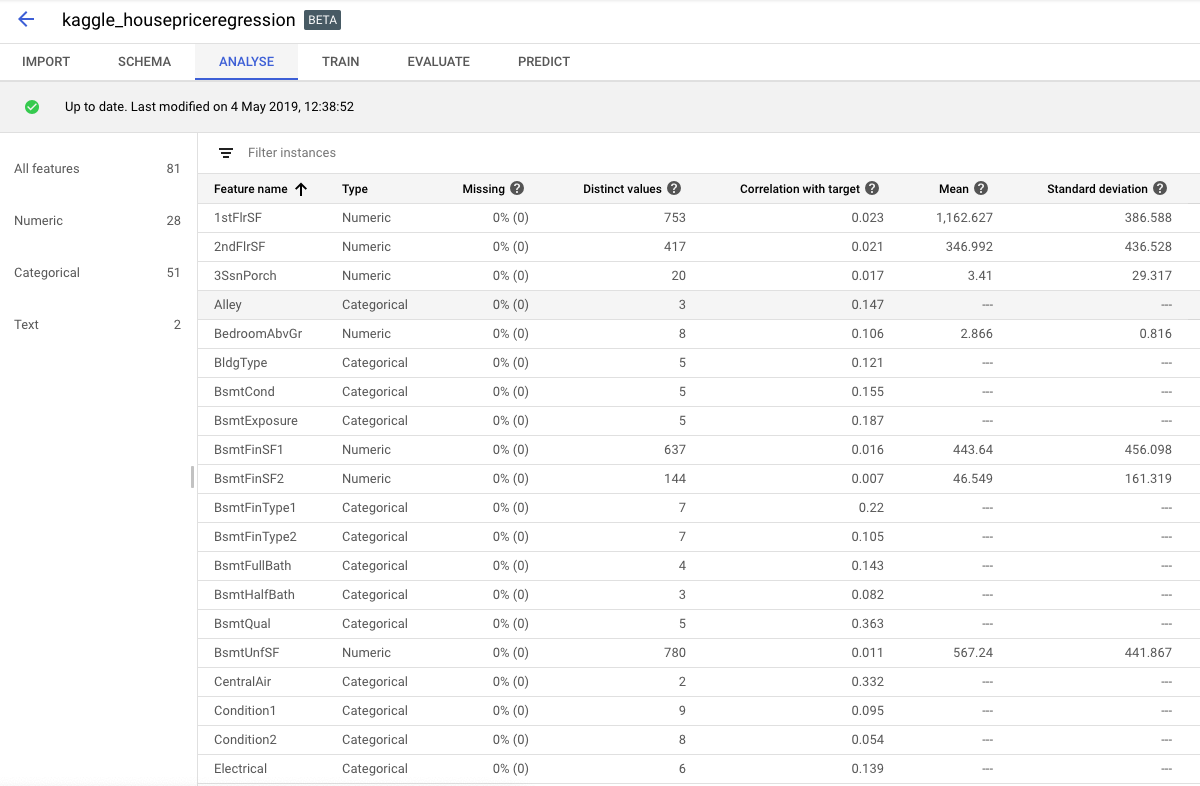Switch to the PREDICT tab
1200x786 pixels.
coord(544,62)
